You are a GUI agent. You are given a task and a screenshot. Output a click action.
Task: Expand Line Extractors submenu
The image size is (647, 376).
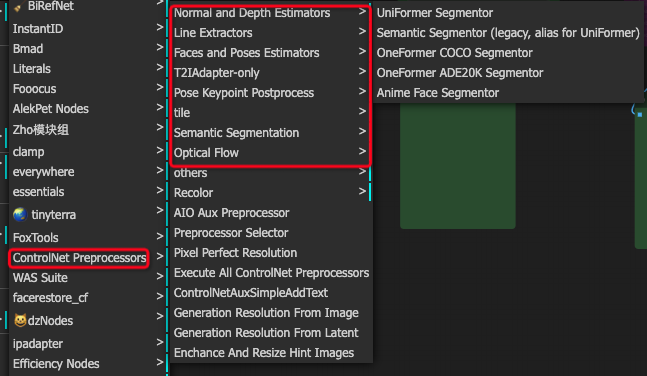(270, 33)
